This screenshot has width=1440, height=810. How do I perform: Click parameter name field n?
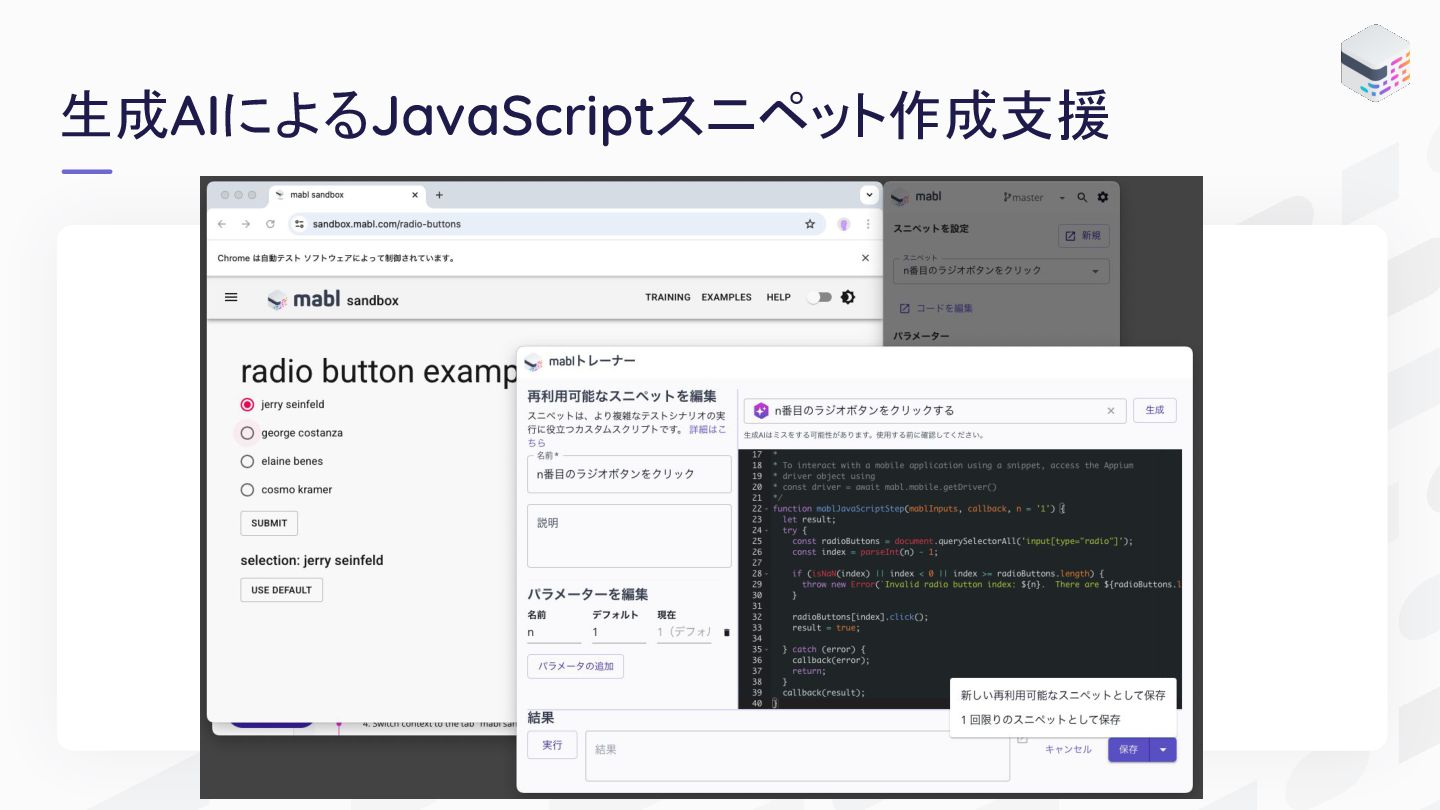[x=554, y=633]
